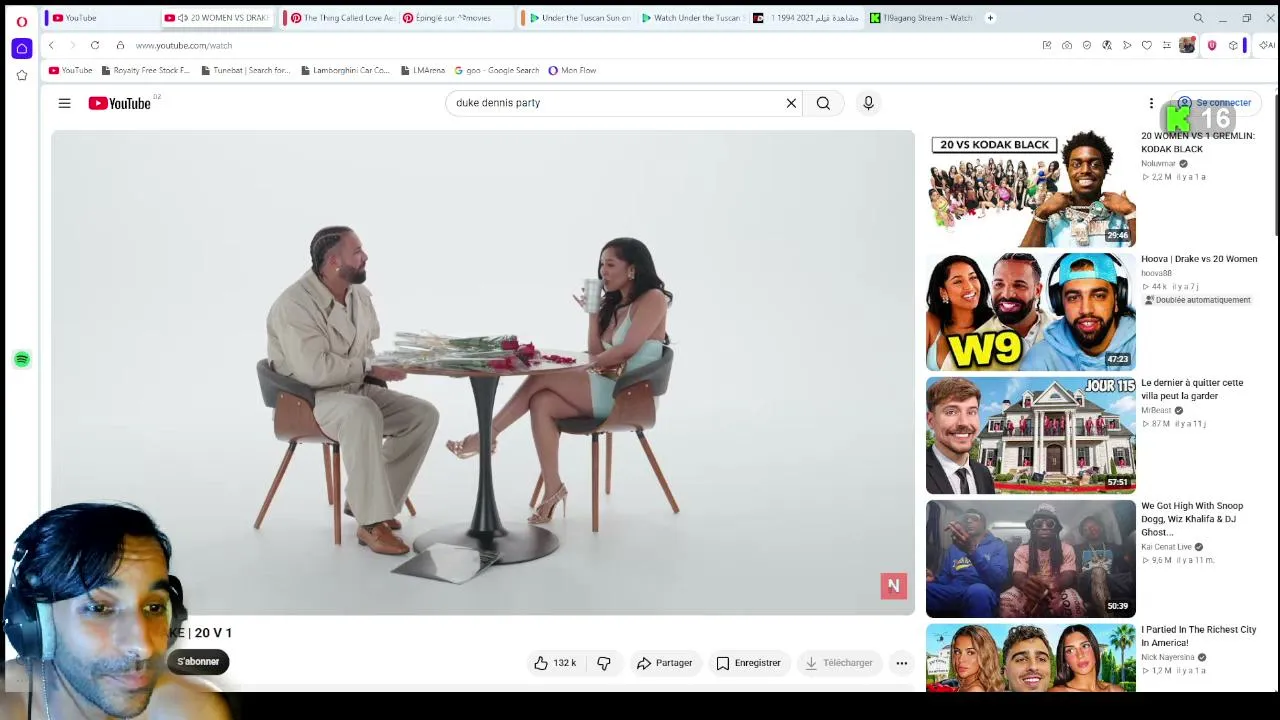The width and height of the screenshot is (1280, 720).
Task: Open the new tab plus button
Action: 990,18
